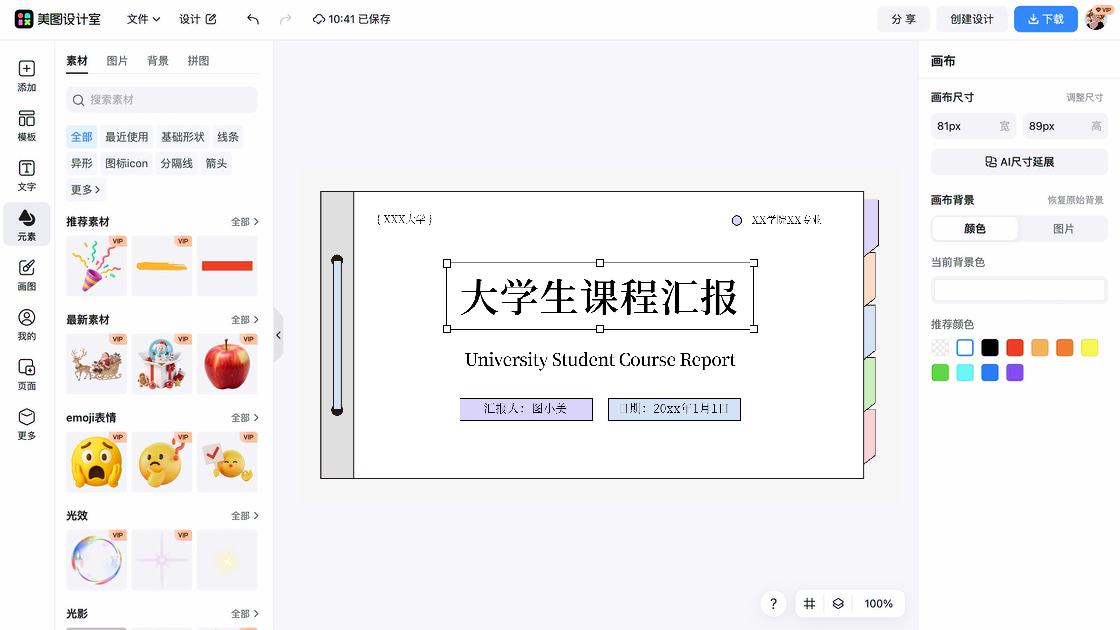Viewport: 1120px width, 630px height.
Task: Open the 页面 (Pages) sidebar panel
Action: pyautogui.click(x=26, y=374)
